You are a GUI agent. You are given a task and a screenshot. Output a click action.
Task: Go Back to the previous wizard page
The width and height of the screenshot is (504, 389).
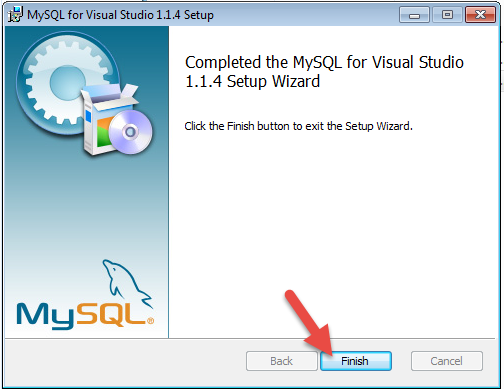[282, 361]
